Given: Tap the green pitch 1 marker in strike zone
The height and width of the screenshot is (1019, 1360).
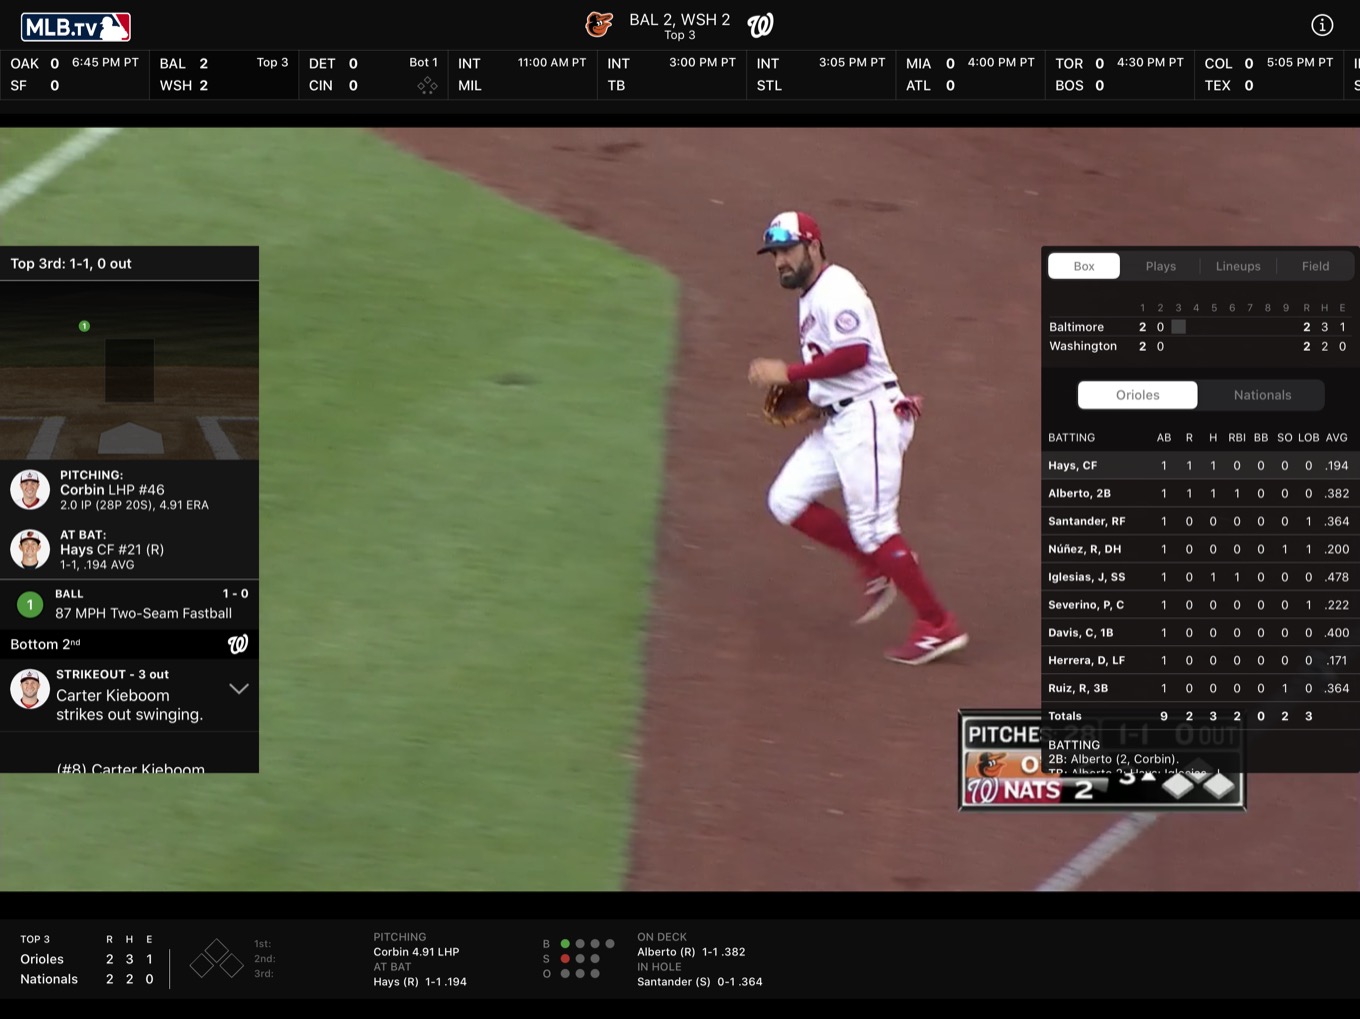Looking at the screenshot, I should click(84, 326).
